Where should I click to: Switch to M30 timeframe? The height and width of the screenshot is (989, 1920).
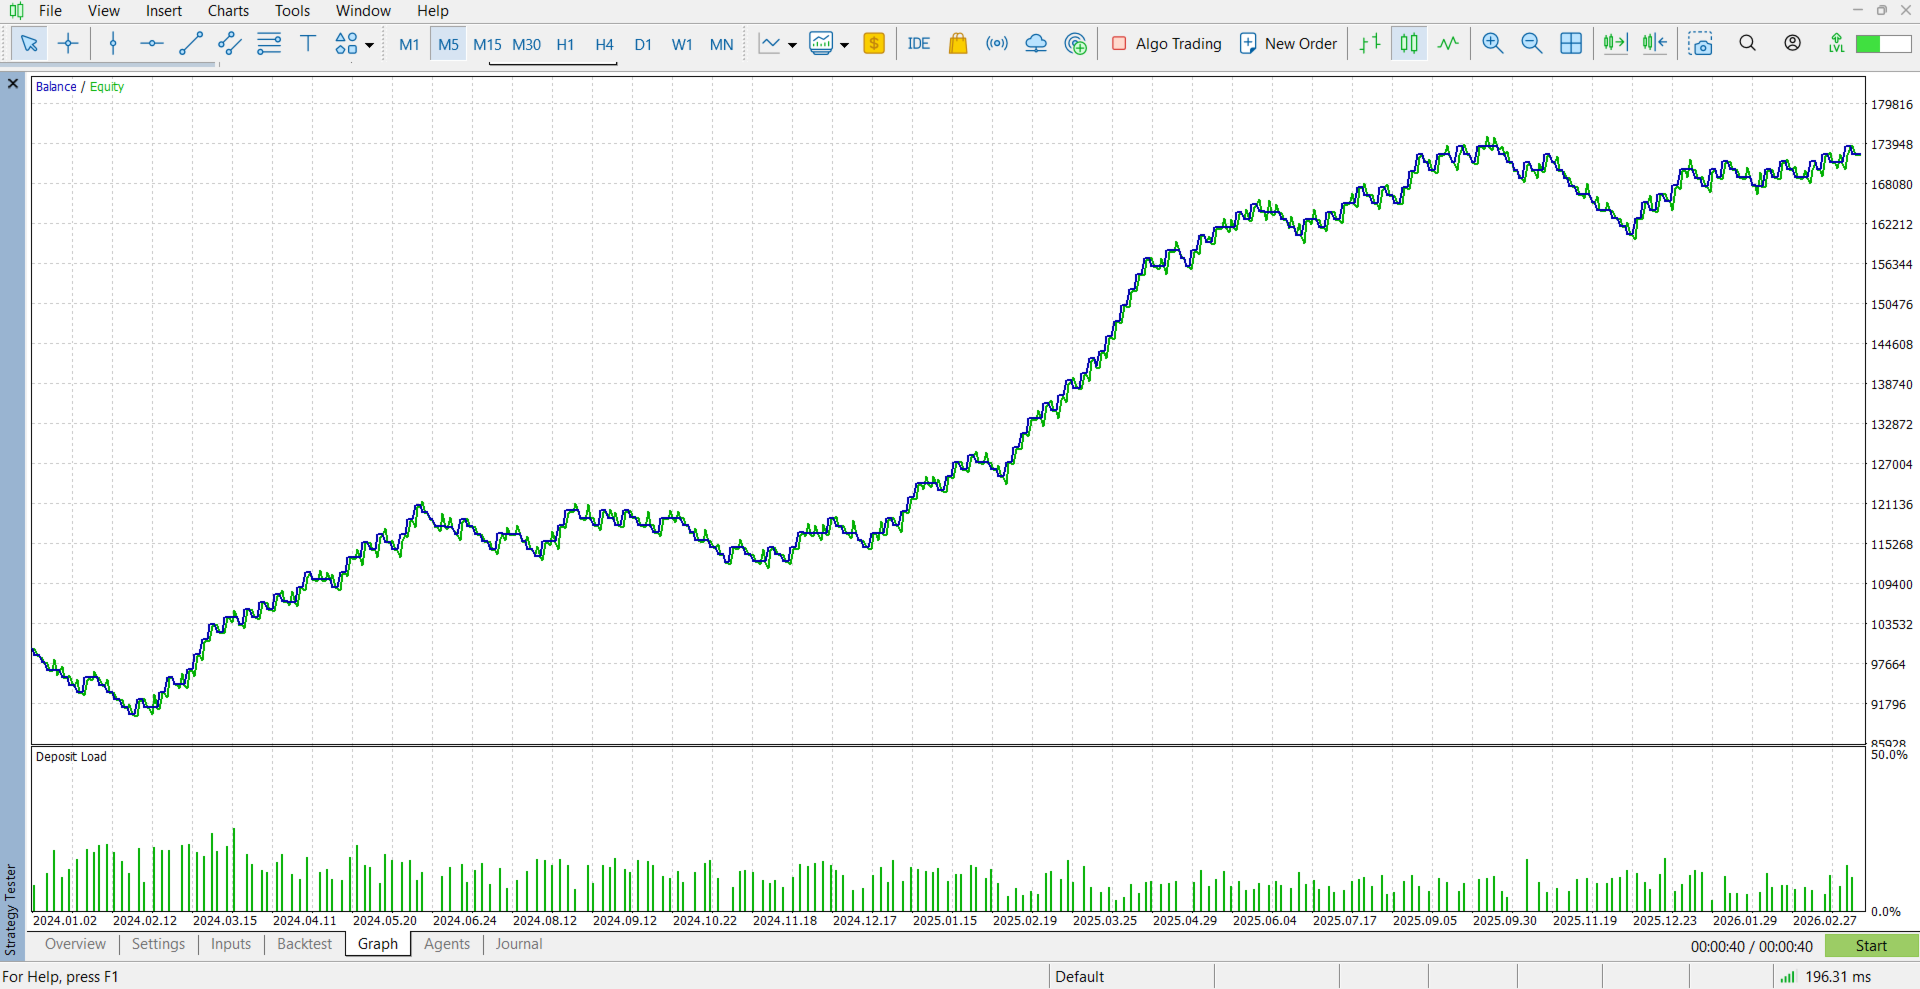526,44
